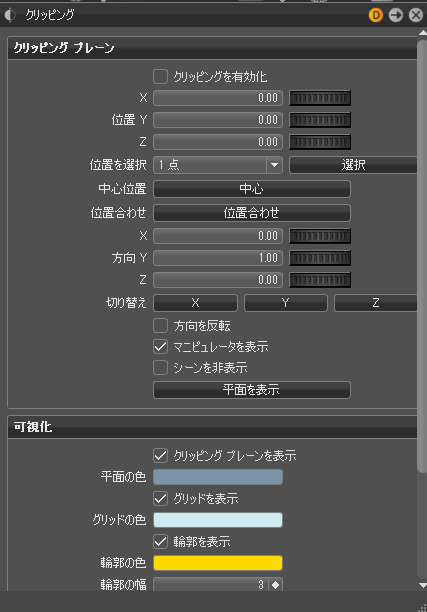
Task: Enable クリッピングを有効化 checkbox
Action: tap(160, 76)
